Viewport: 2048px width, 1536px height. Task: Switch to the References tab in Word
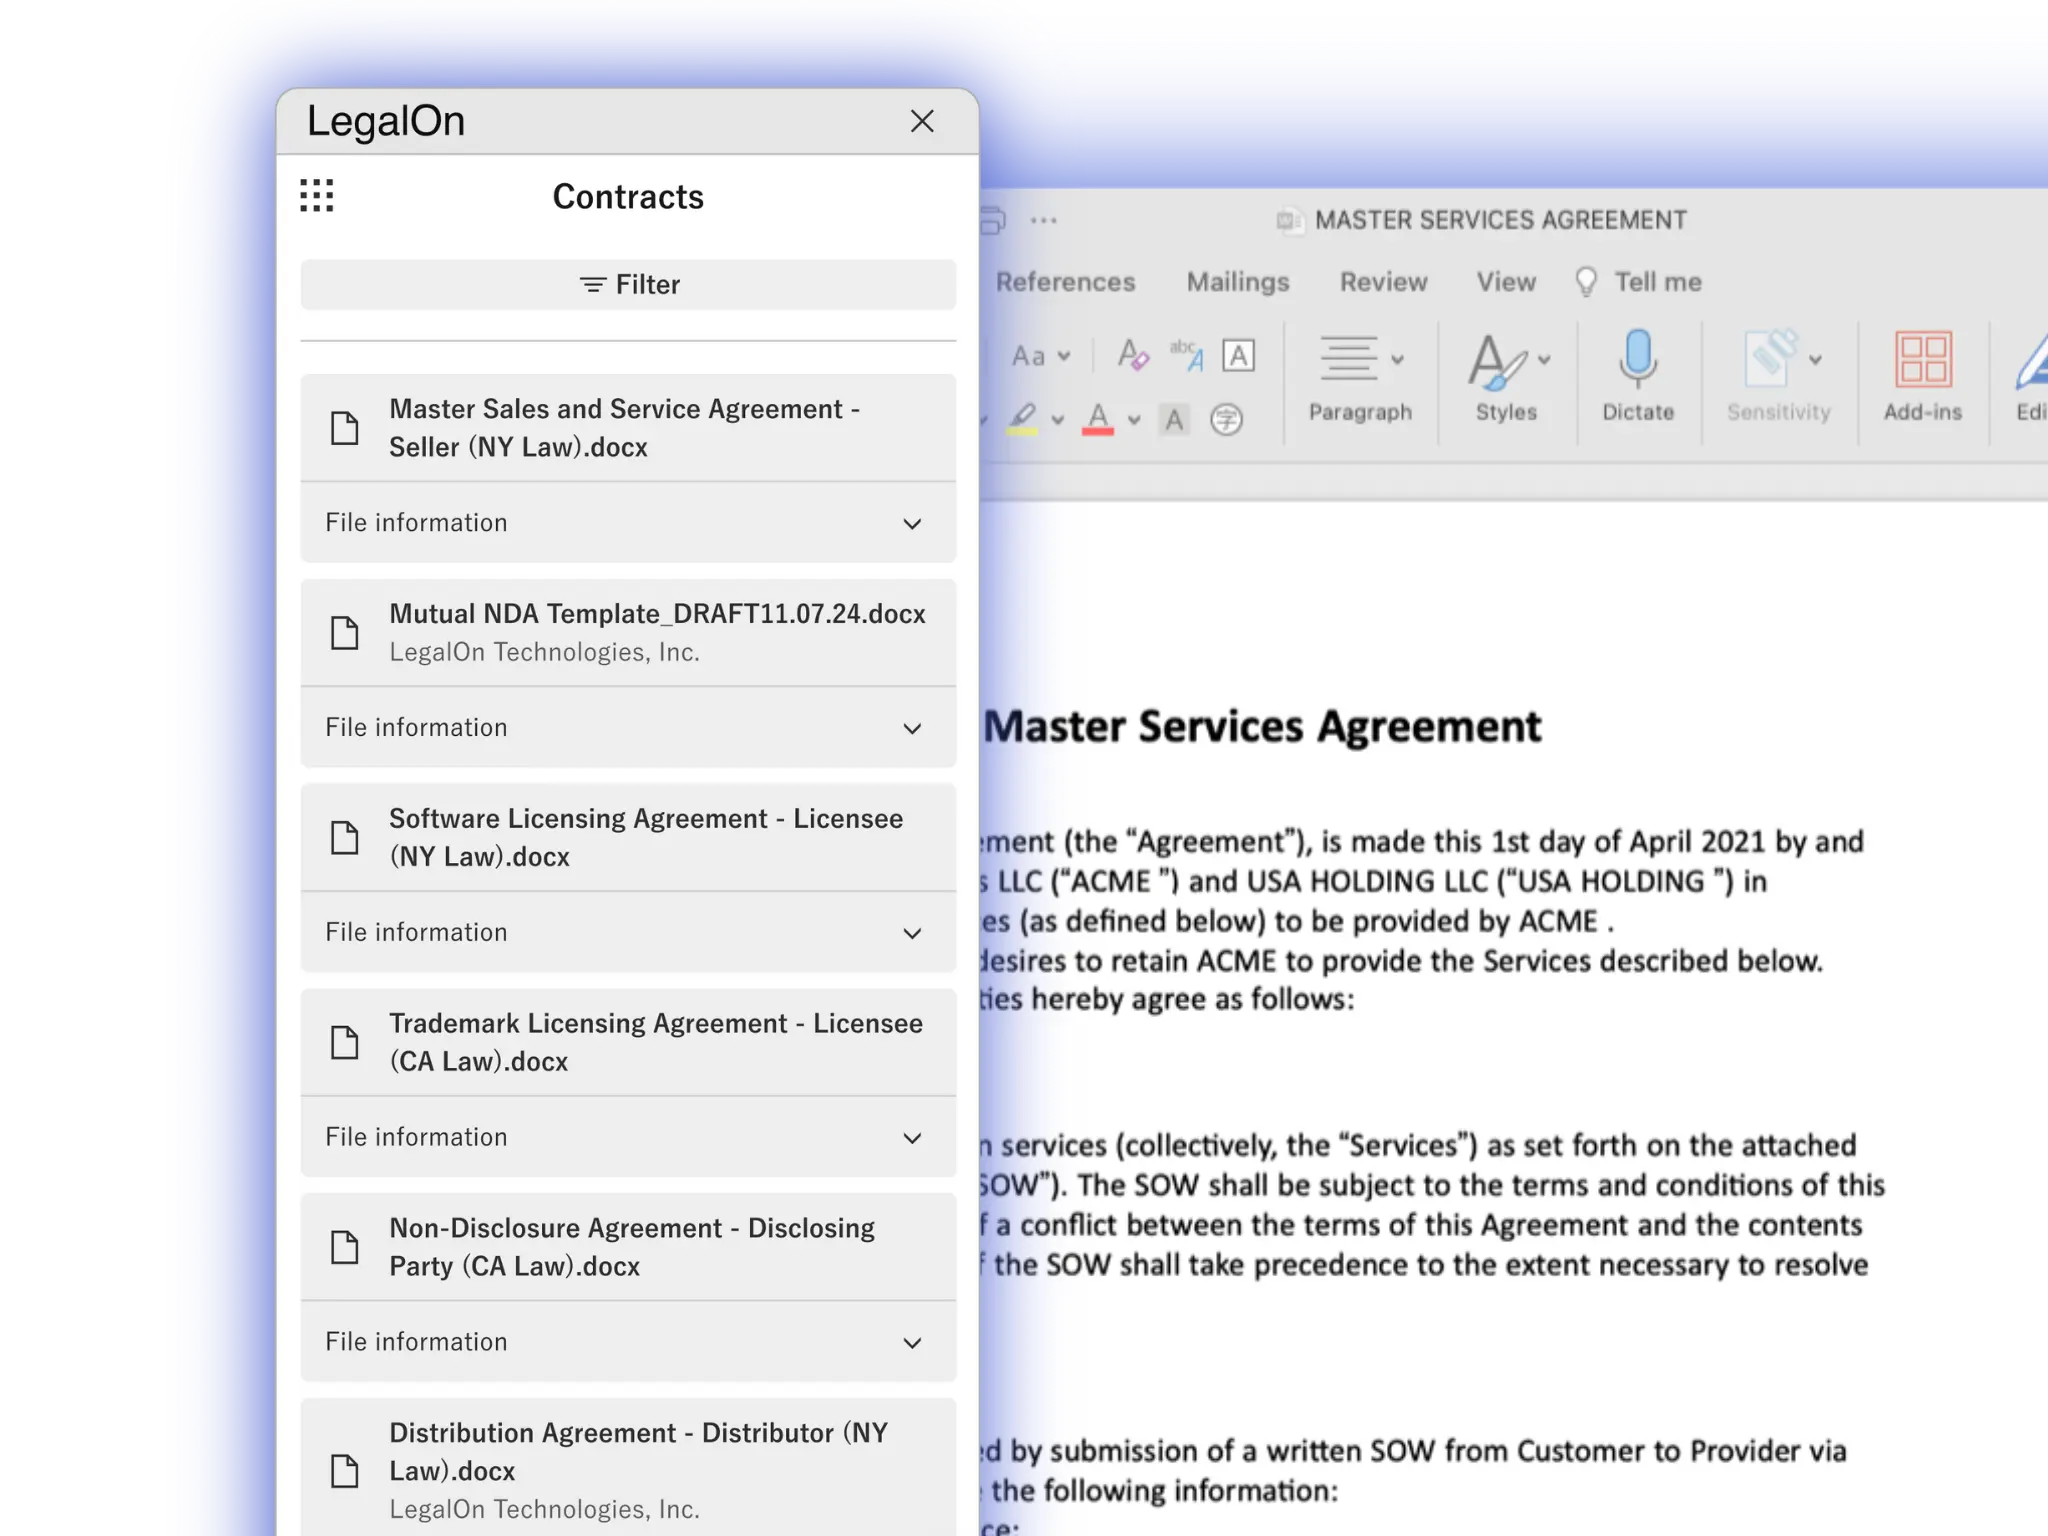(x=1065, y=282)
